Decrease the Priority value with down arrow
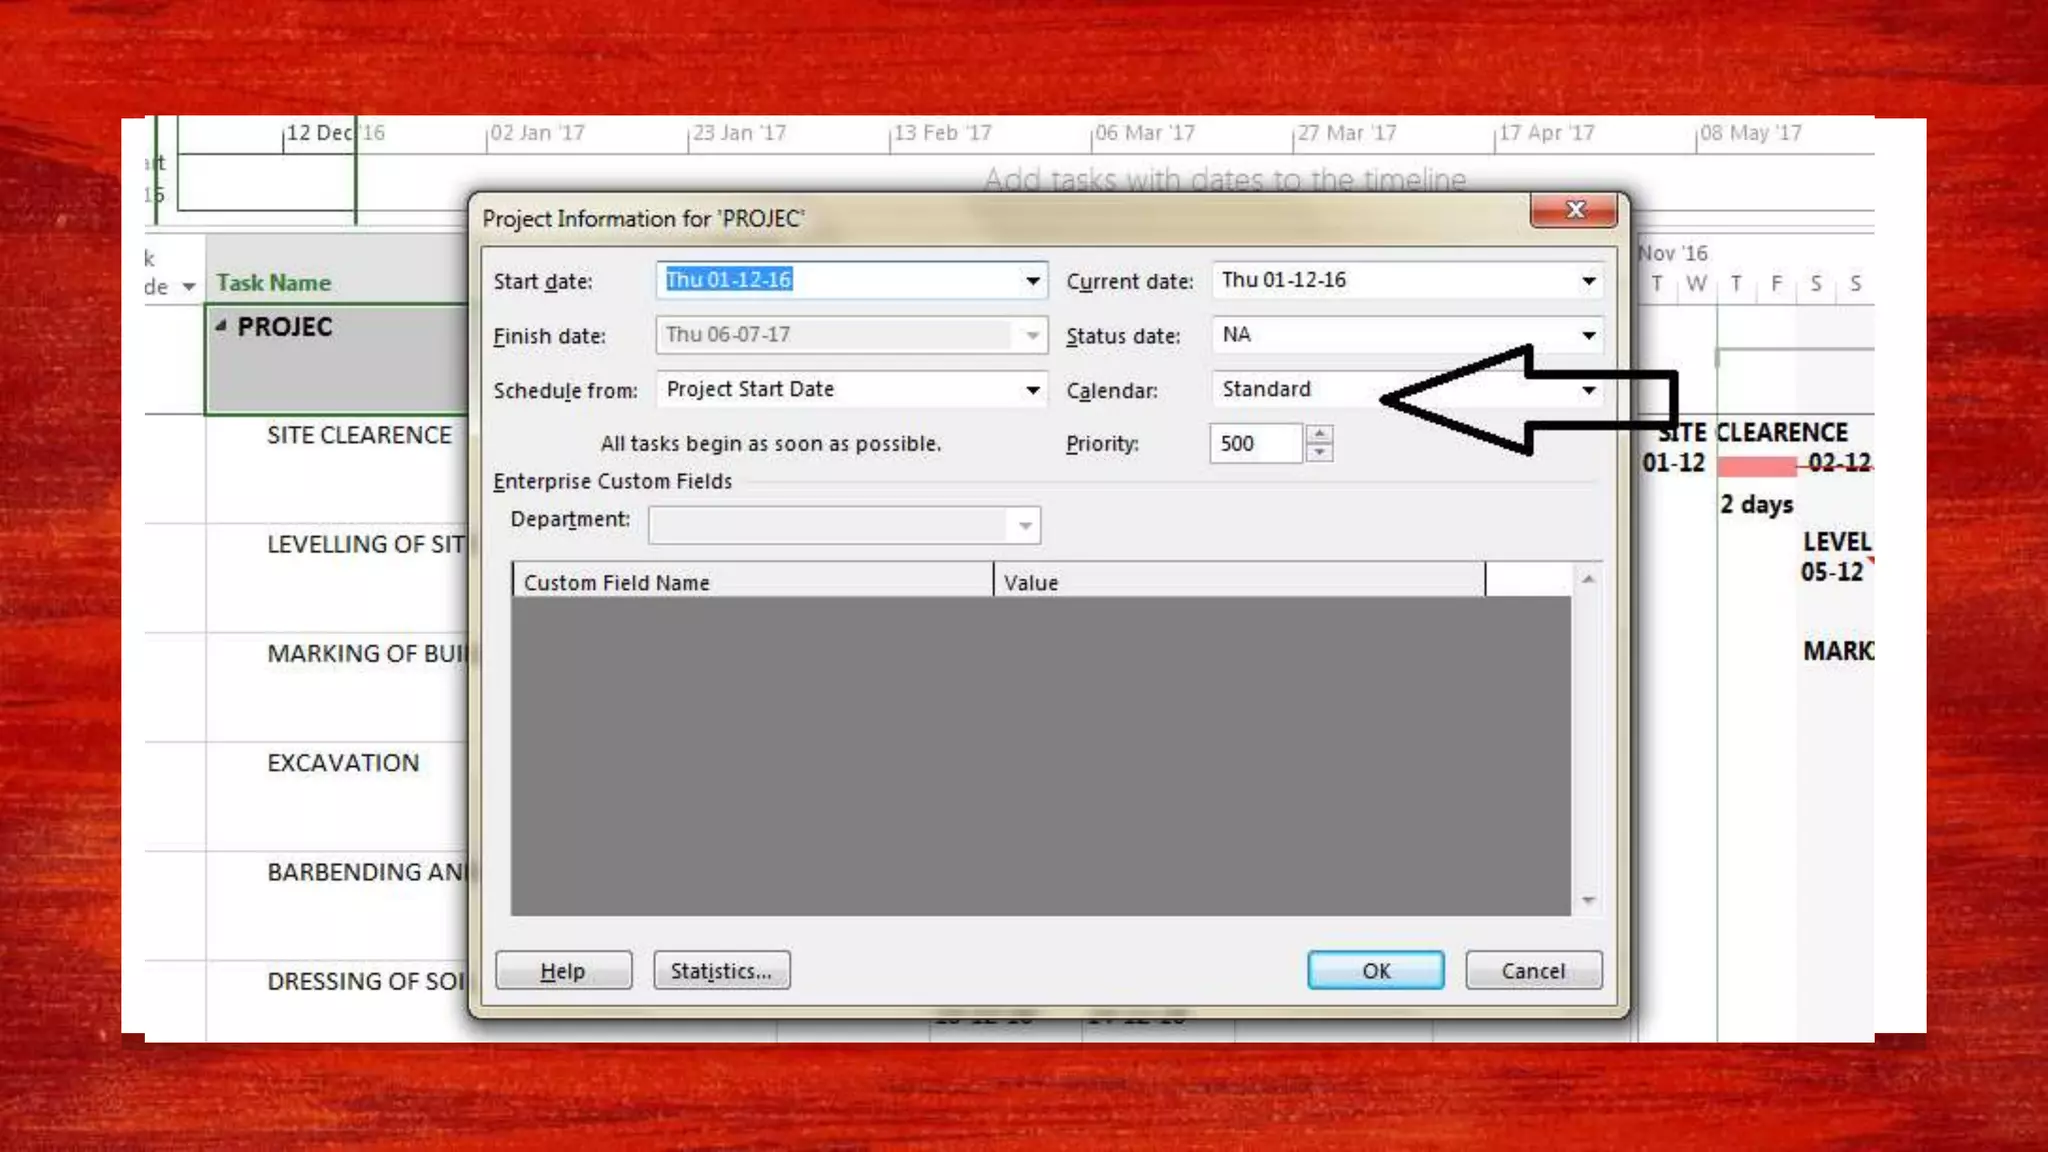This screenshot has width=2048, height=1152. [1320, 452]
